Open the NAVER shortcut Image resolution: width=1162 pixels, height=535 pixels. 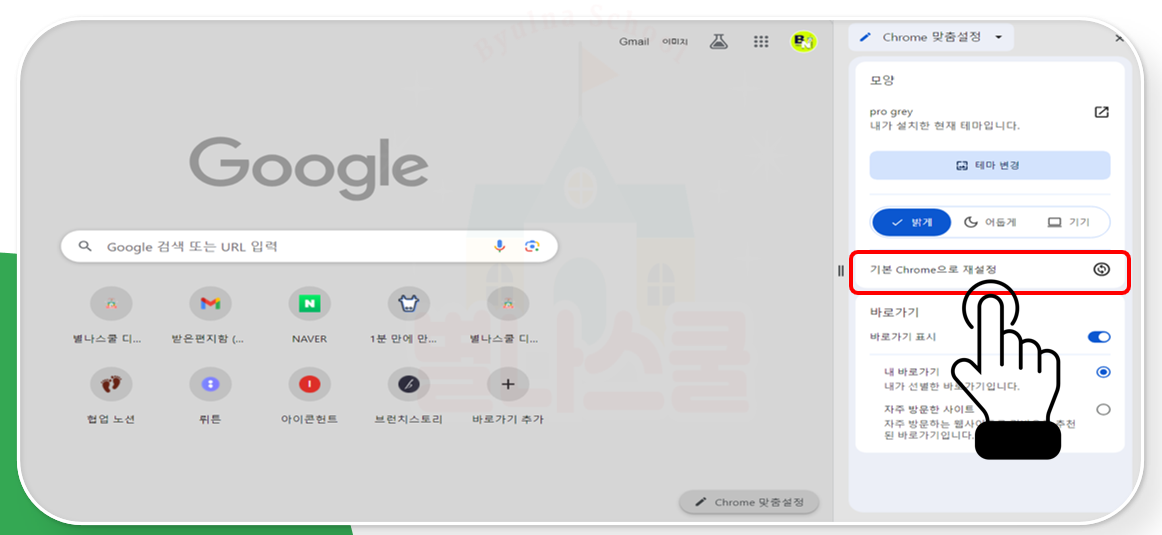[310, 315]
